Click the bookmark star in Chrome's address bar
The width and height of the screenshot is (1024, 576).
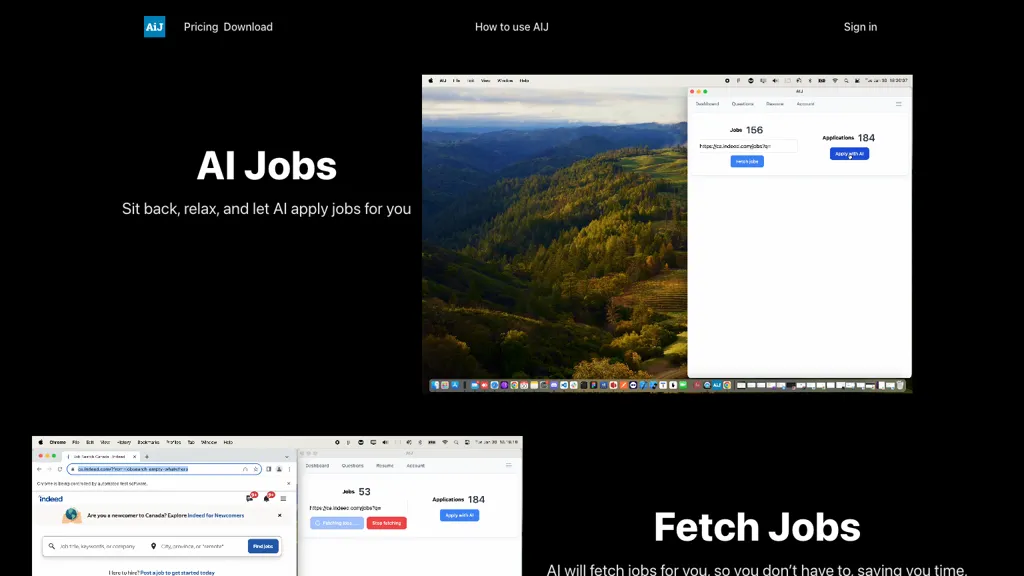coord(256,470)
